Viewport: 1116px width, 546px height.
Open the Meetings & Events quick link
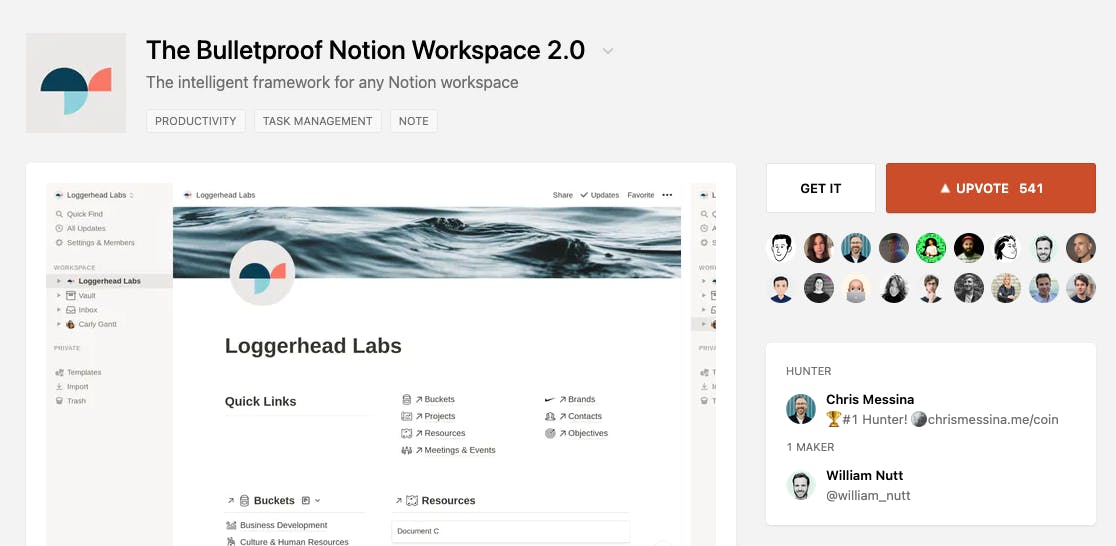(x=448, y=451)
